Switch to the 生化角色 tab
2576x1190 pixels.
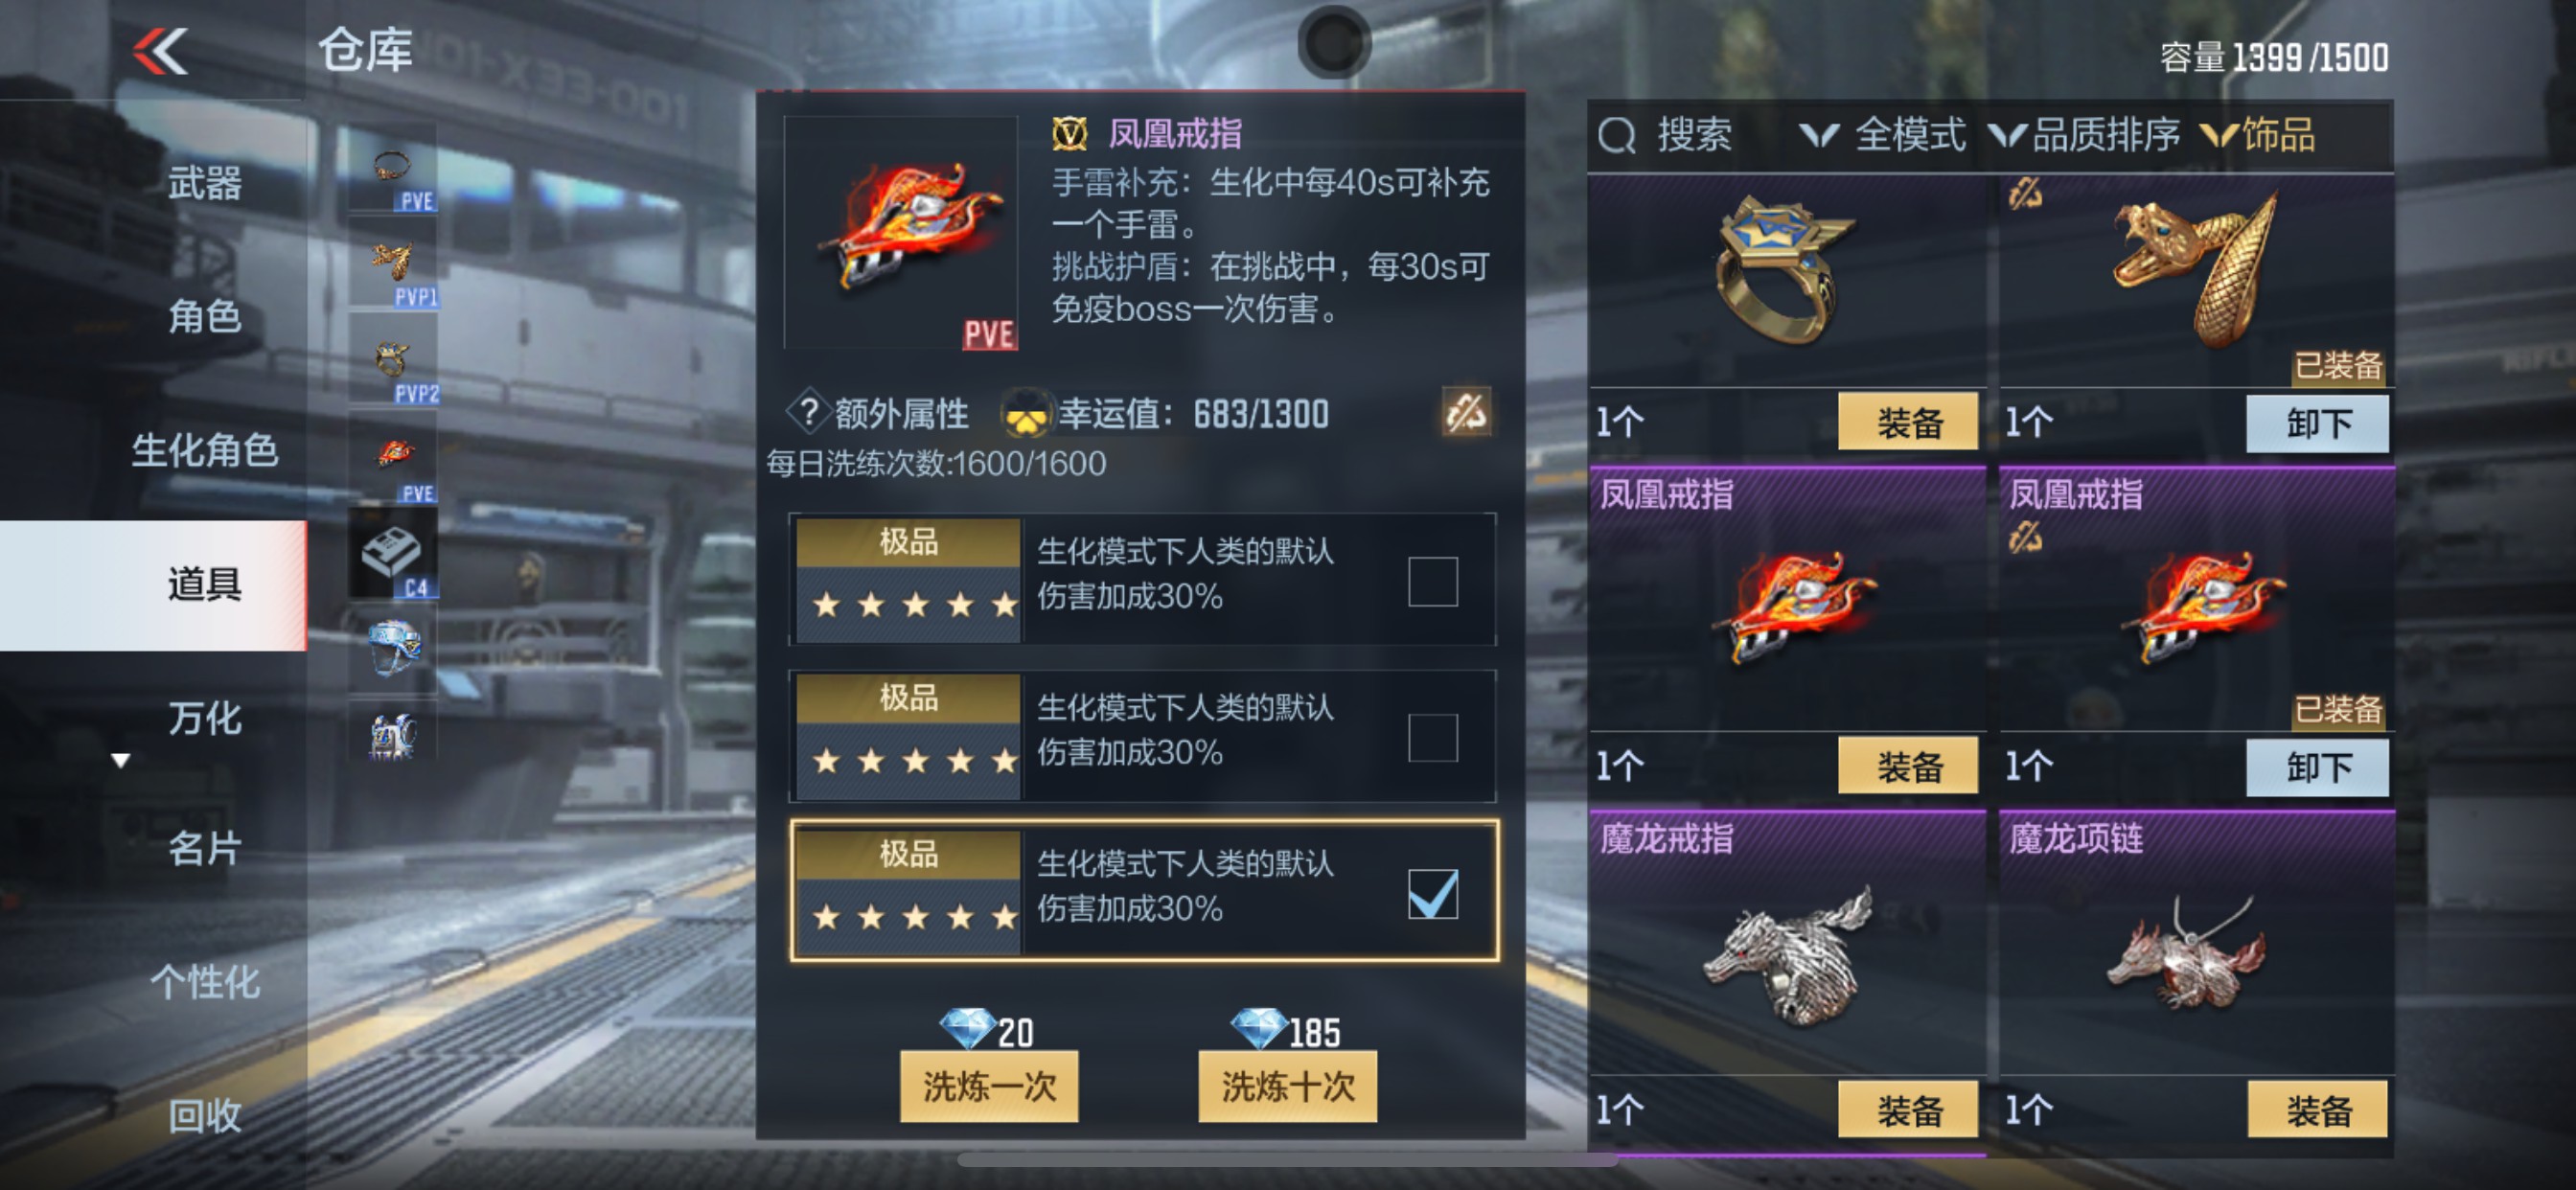pos(204,451)
